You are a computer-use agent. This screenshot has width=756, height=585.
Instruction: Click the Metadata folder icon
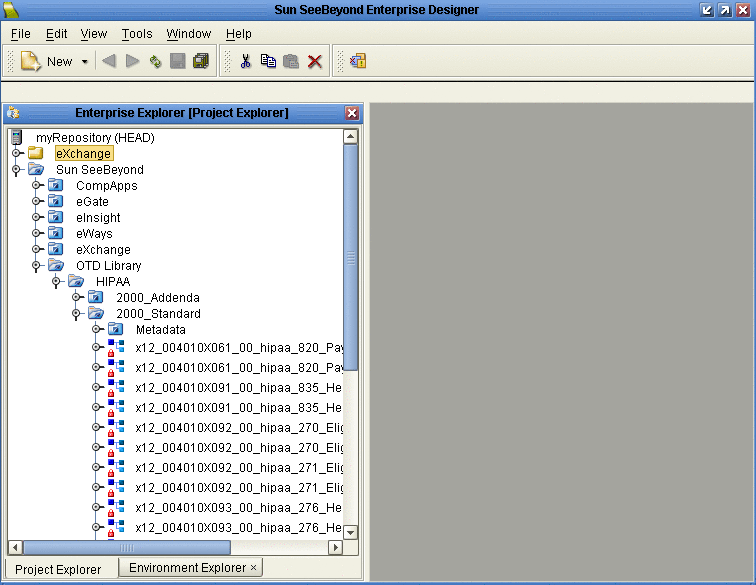115,329
